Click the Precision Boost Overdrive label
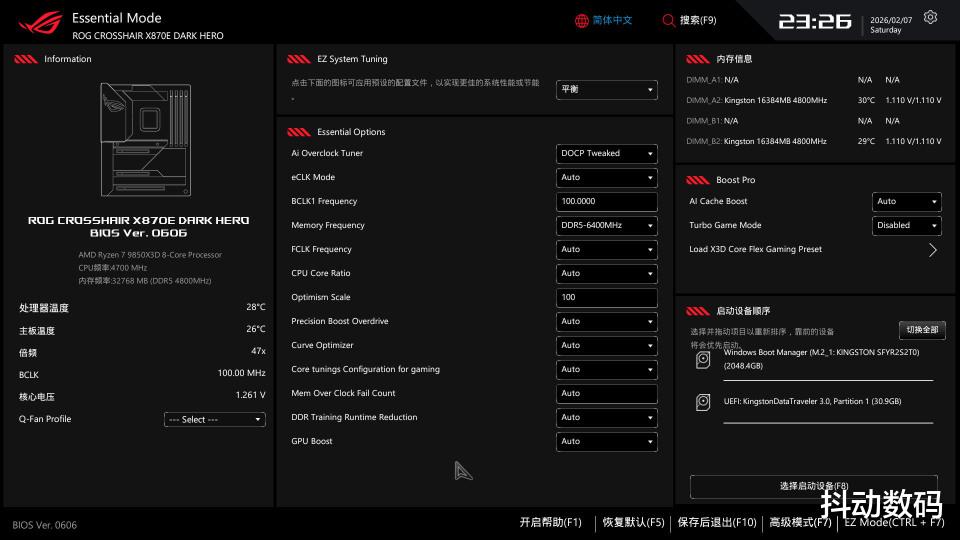 point(340,321)
